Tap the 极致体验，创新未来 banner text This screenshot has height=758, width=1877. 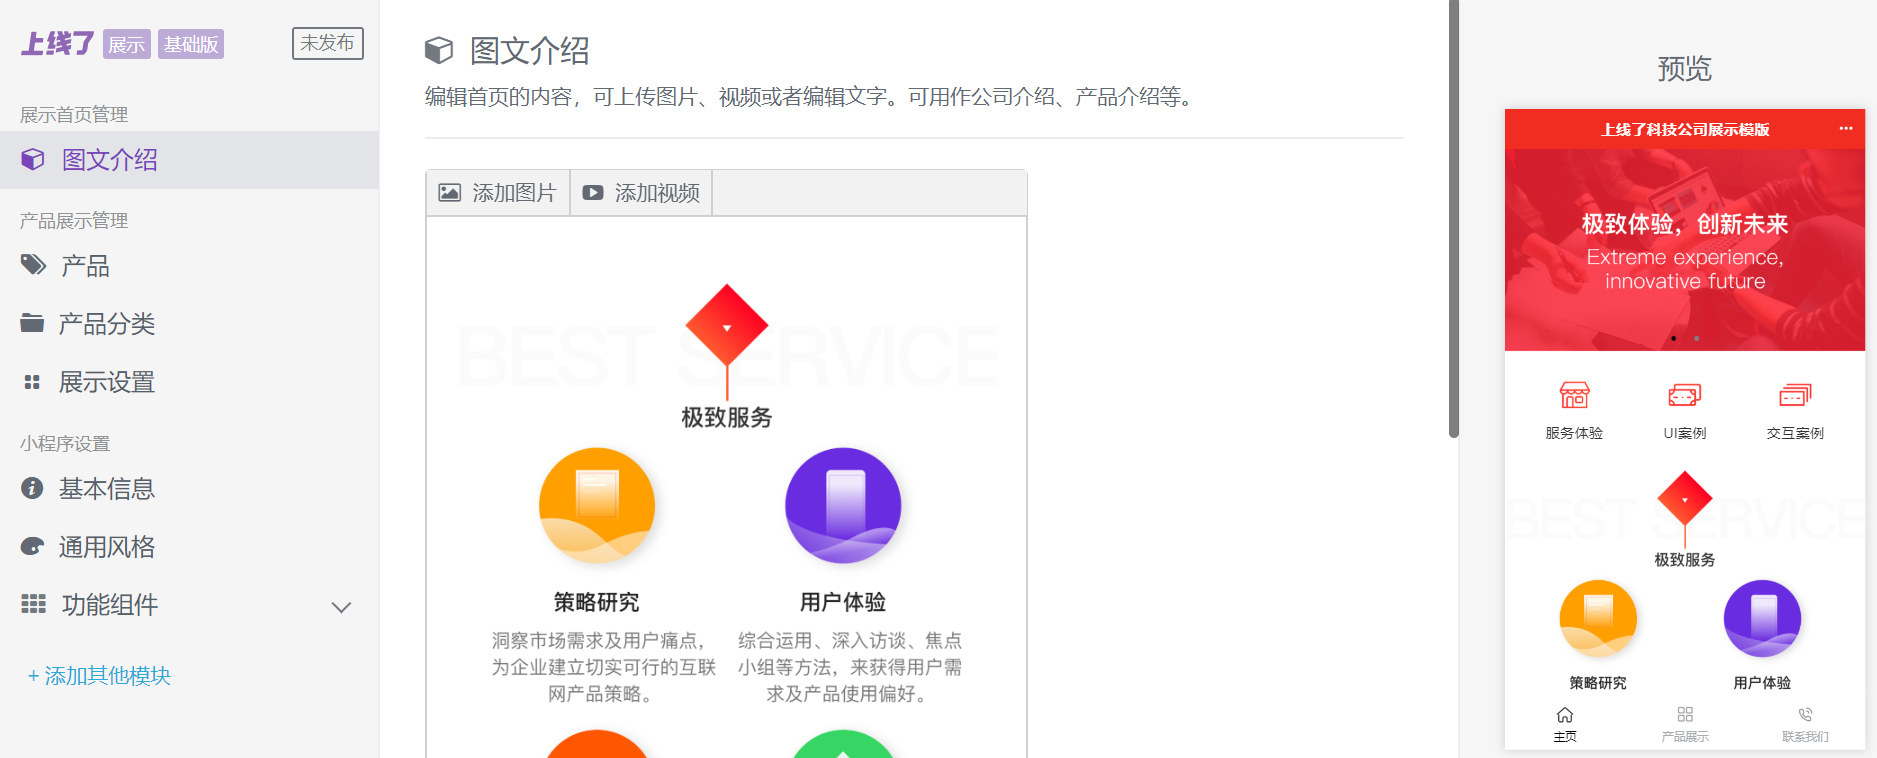pos(1685,224)
